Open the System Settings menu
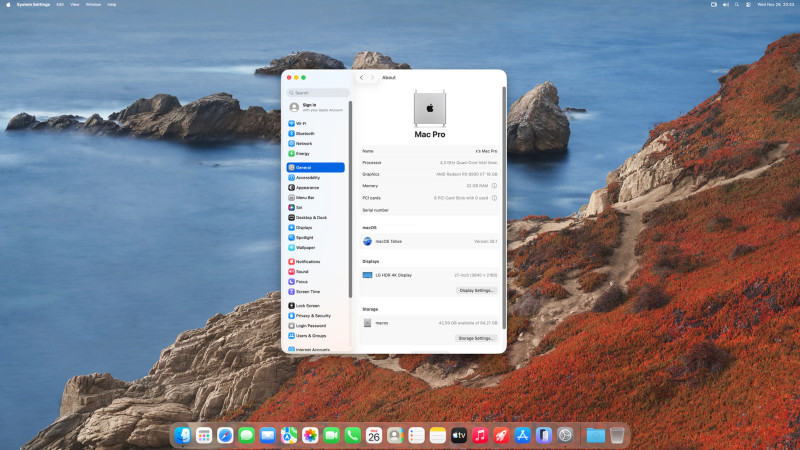Image resolution: width=800 pixels, height=450 pixels. pos(33,5)
